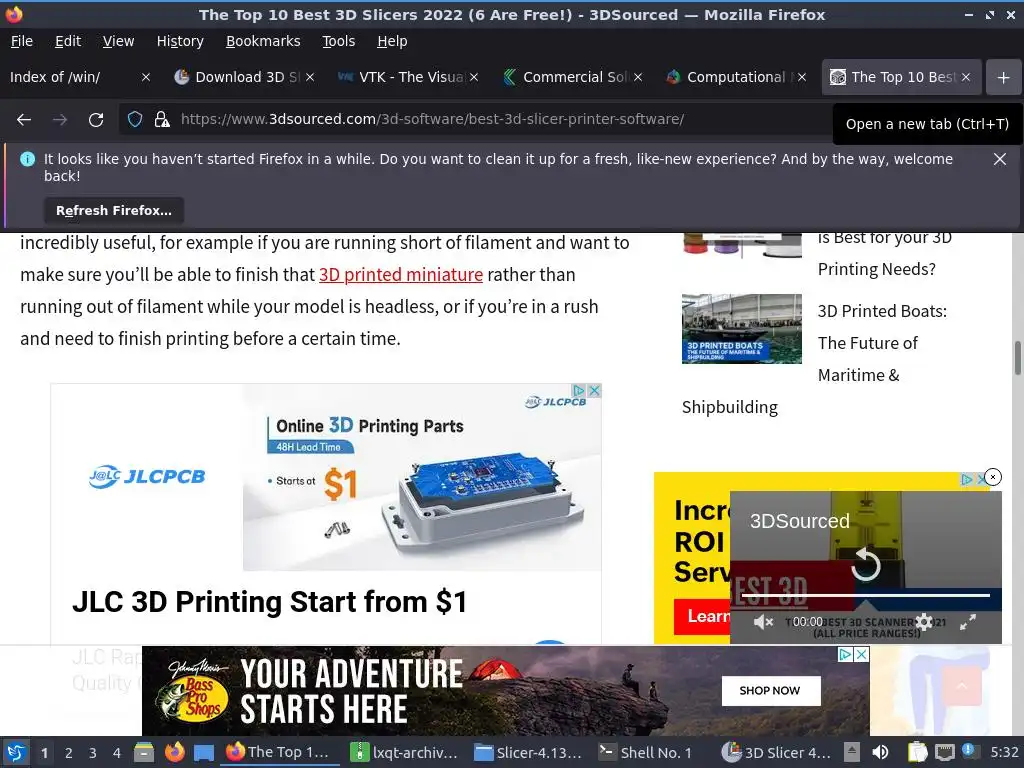The height and width of the screenshot is (768, 1024).
Task: Switch to workspace 4
Action: (117, 753)
